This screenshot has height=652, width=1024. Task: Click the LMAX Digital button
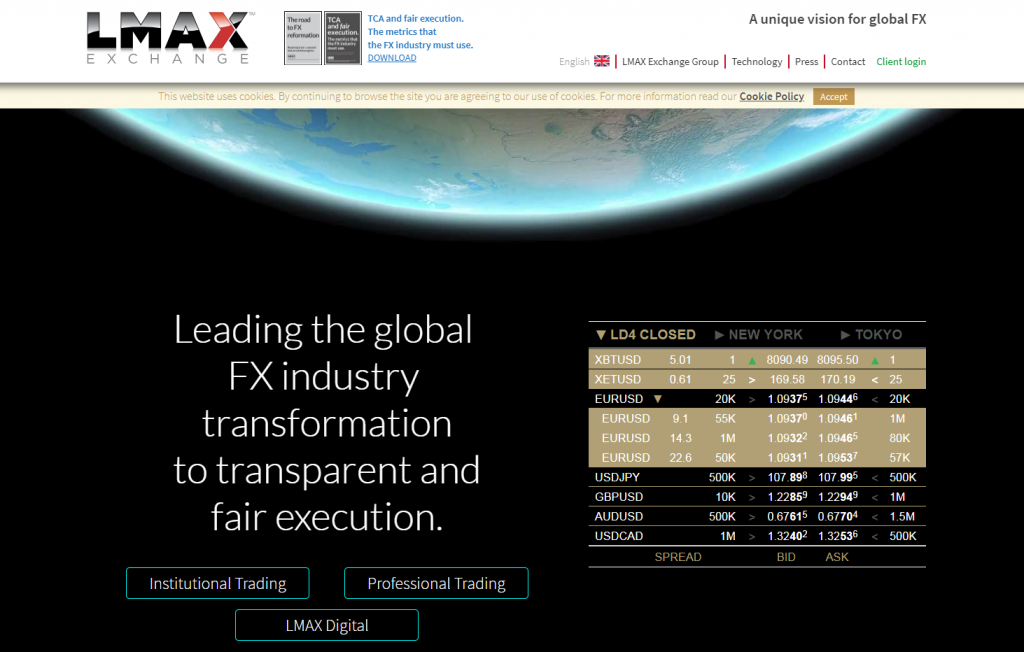327,625
